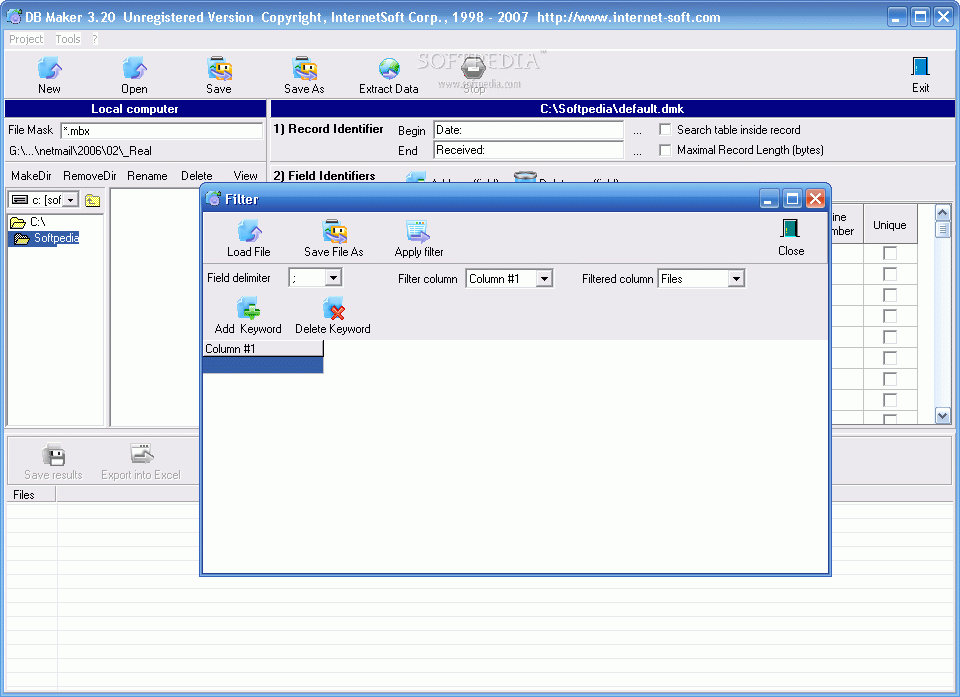The width and height of the screenshot is (960, 697).
Task: Open the Project menu
Action: tap(26, 39)
